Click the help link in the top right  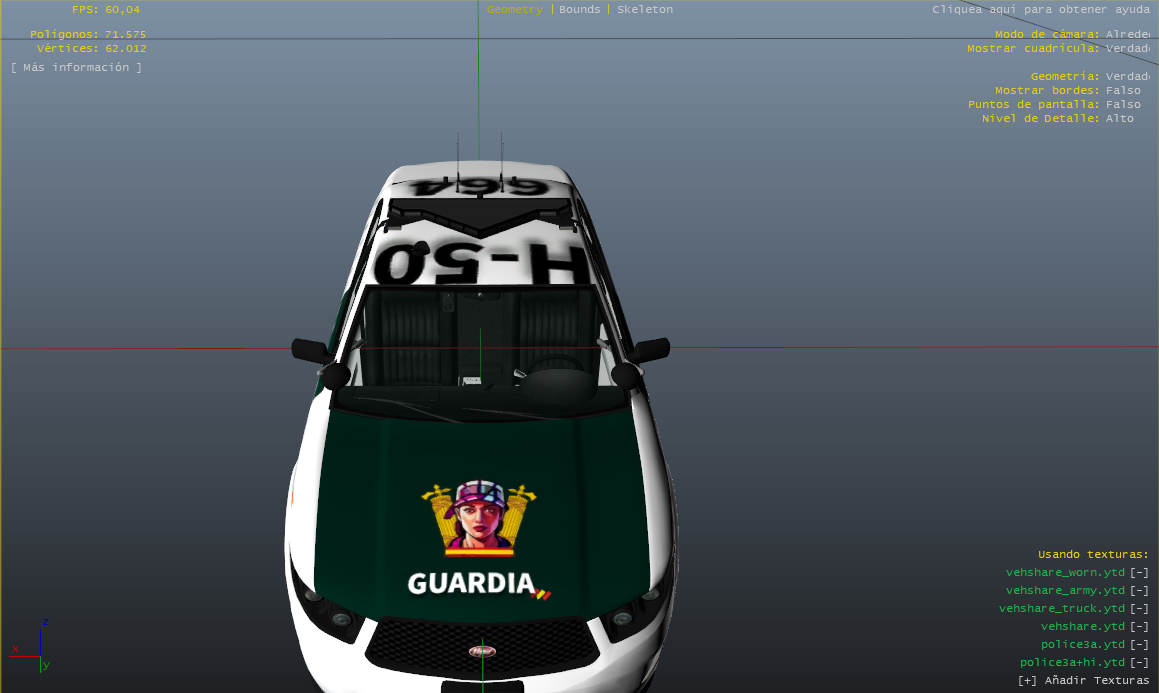(x=1040, y=9)
